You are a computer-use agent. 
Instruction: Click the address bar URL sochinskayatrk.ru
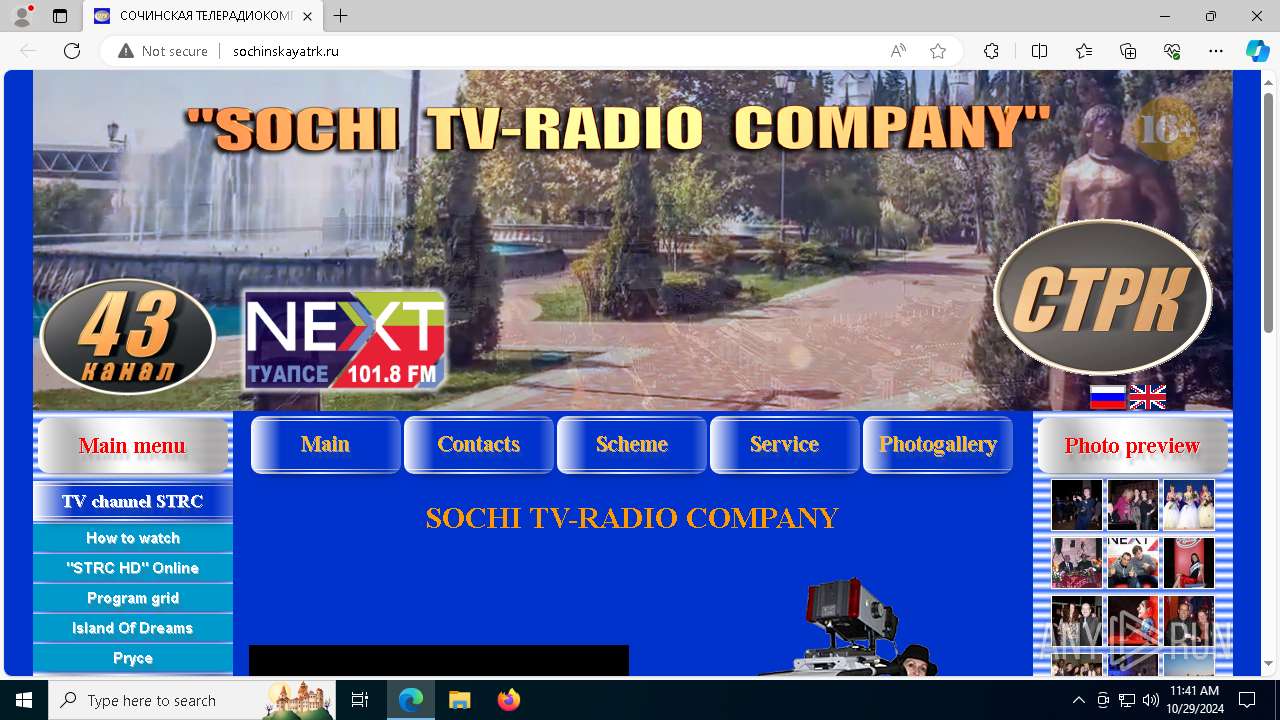[x=286, y=51]
